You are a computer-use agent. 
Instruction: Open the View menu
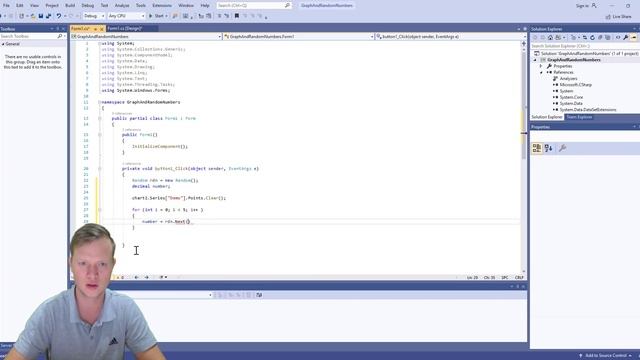tap(34, 5)
